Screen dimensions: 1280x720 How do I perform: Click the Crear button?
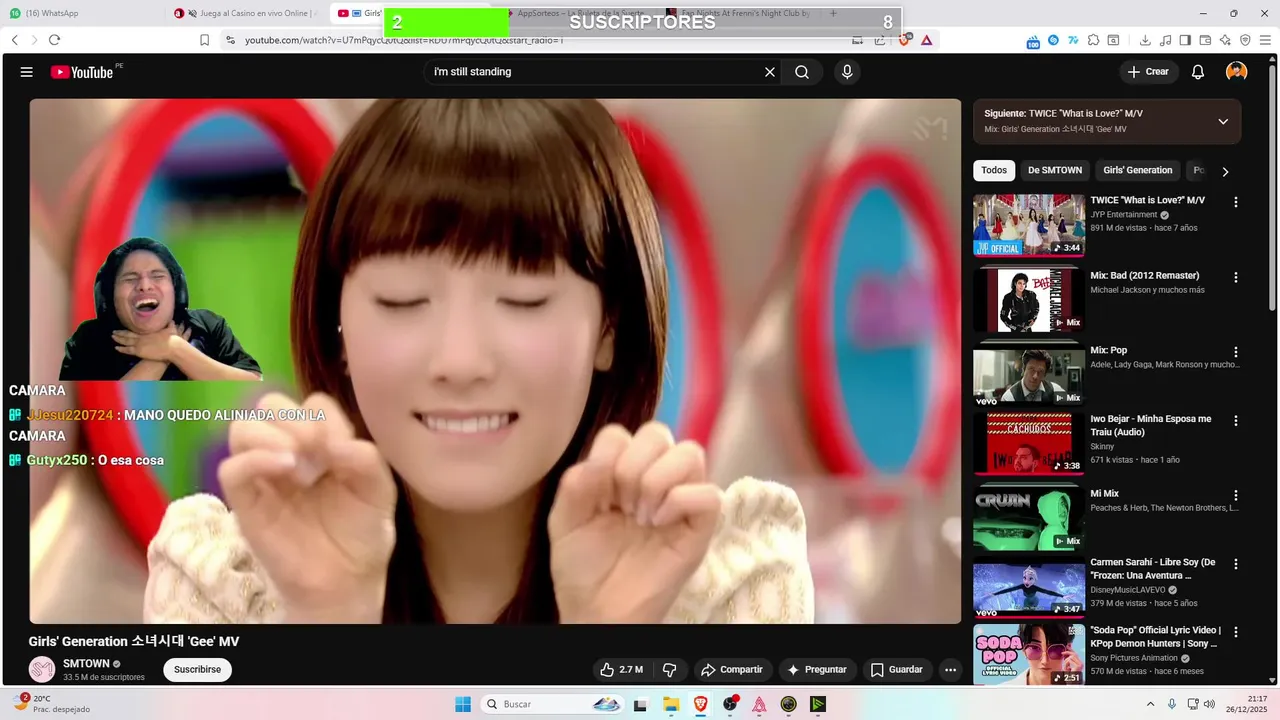coord(1148,72)
